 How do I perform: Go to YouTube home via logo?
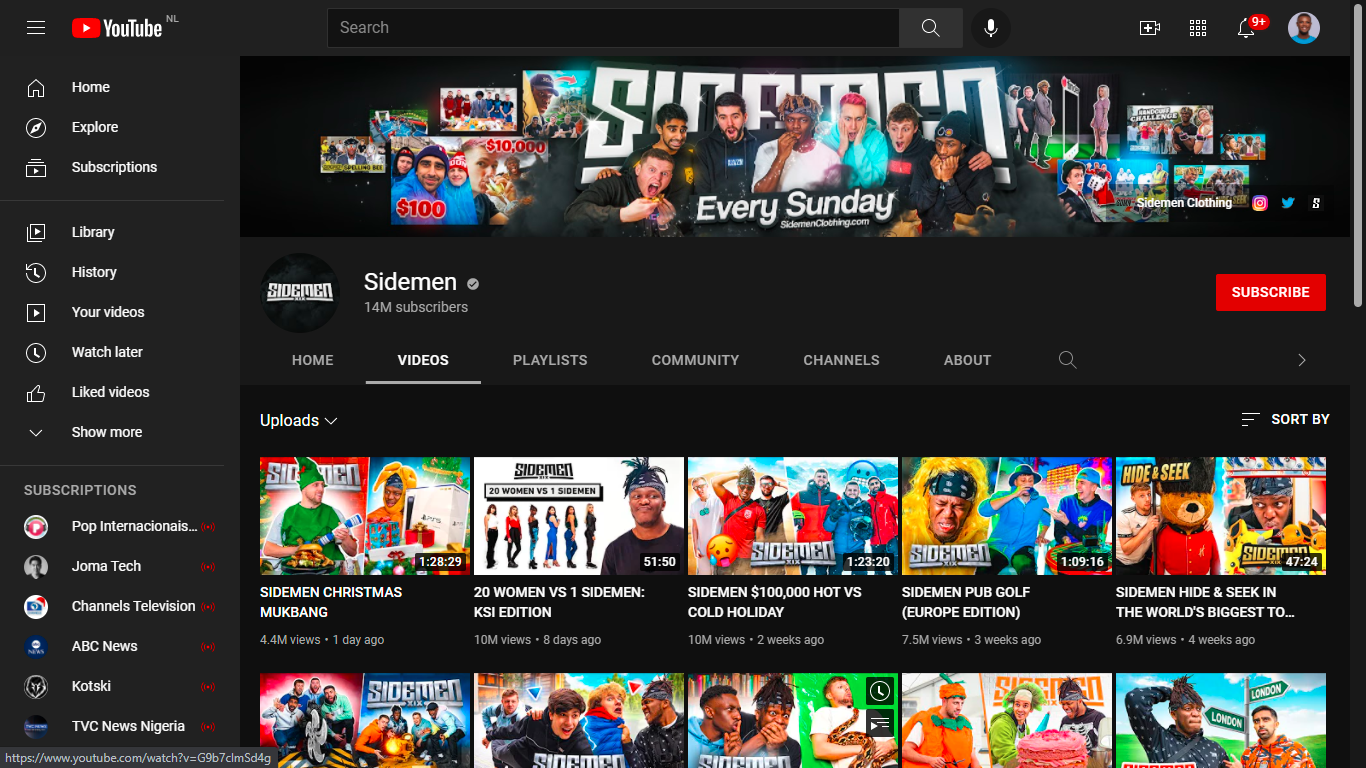point(116,28)
